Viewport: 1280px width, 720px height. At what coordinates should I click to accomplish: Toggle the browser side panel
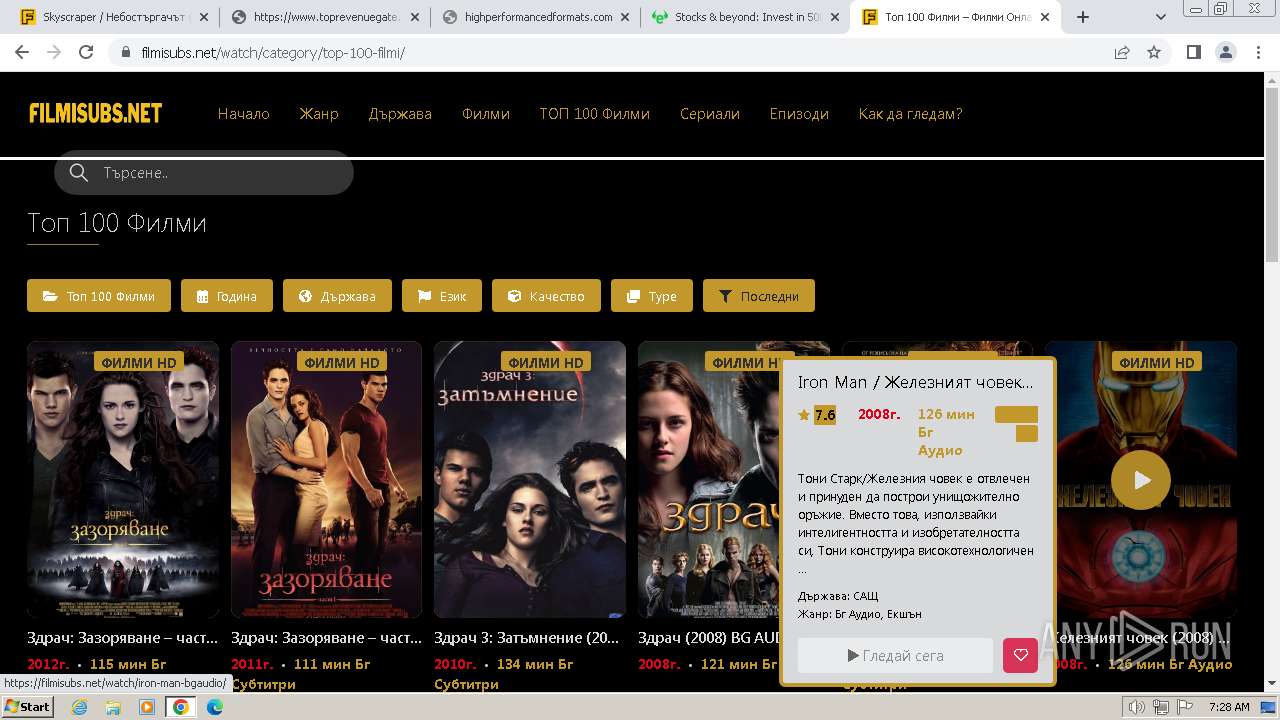(1194, 53)
